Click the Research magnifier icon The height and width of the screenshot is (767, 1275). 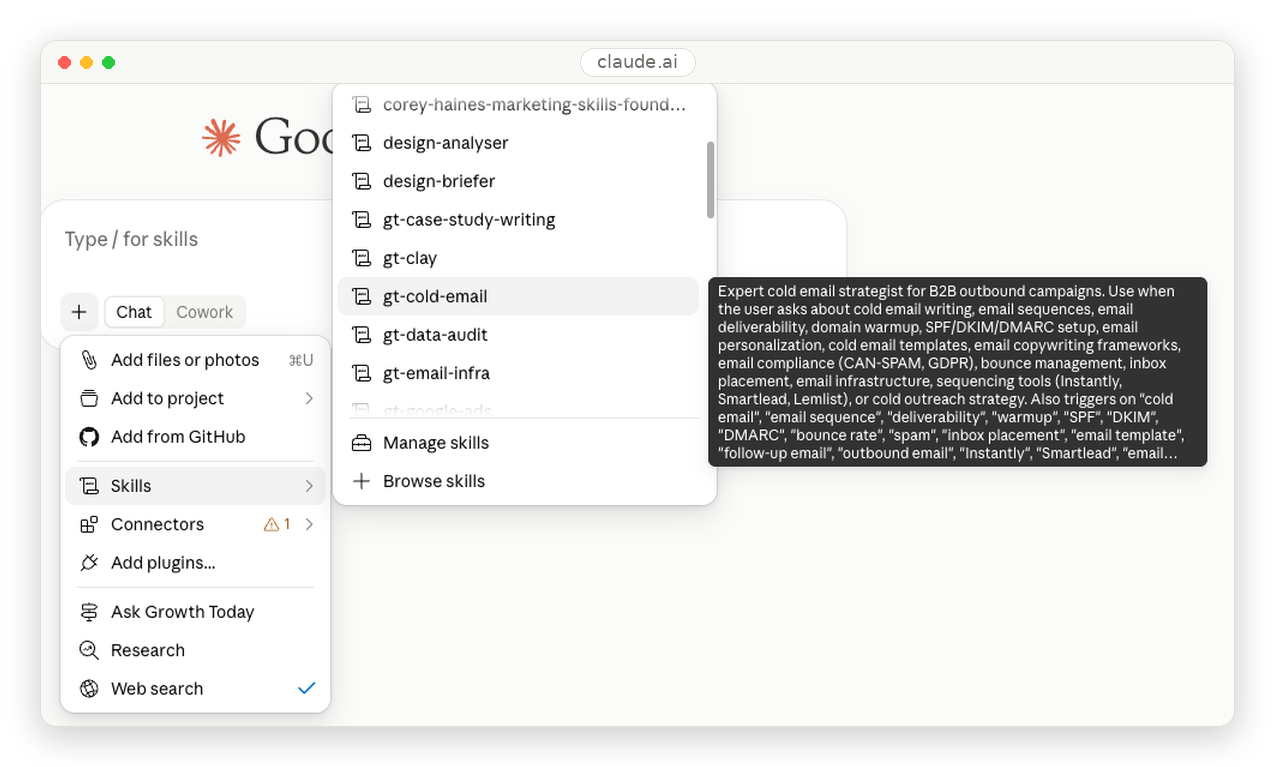89,650
